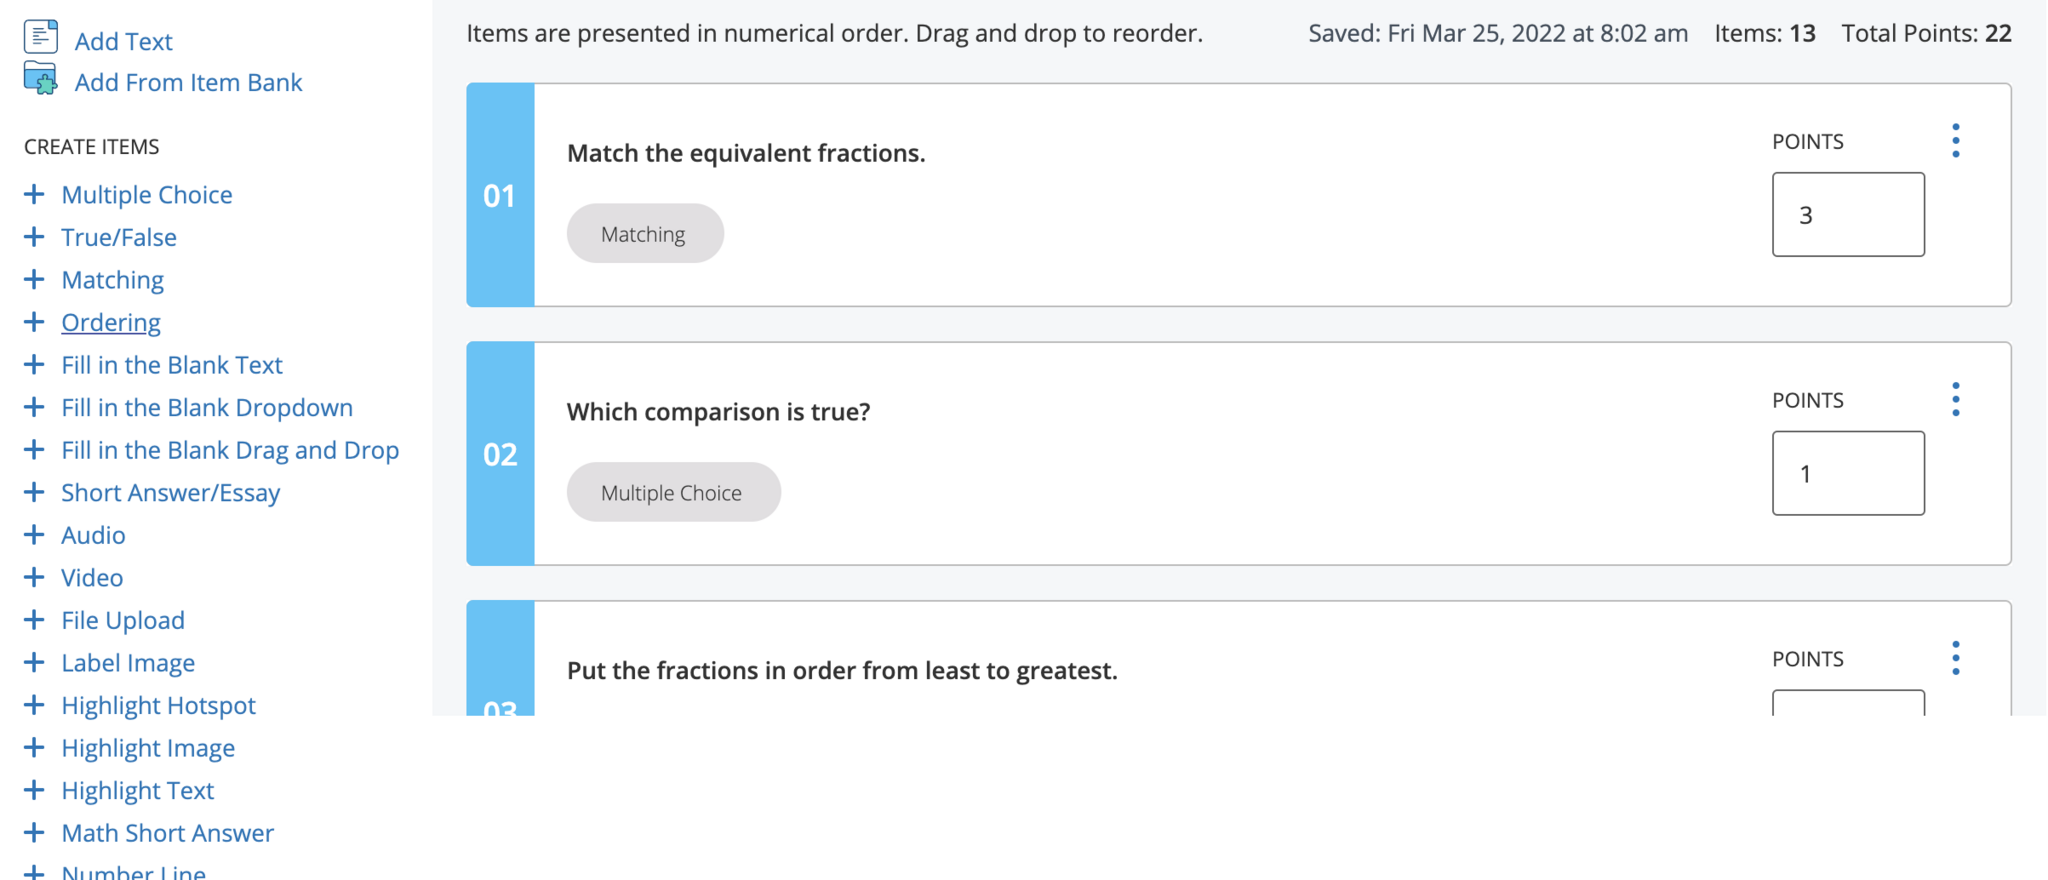Click the plus icon beside True/False
This screenshot has width=2048, height=880.
[34, 237]
